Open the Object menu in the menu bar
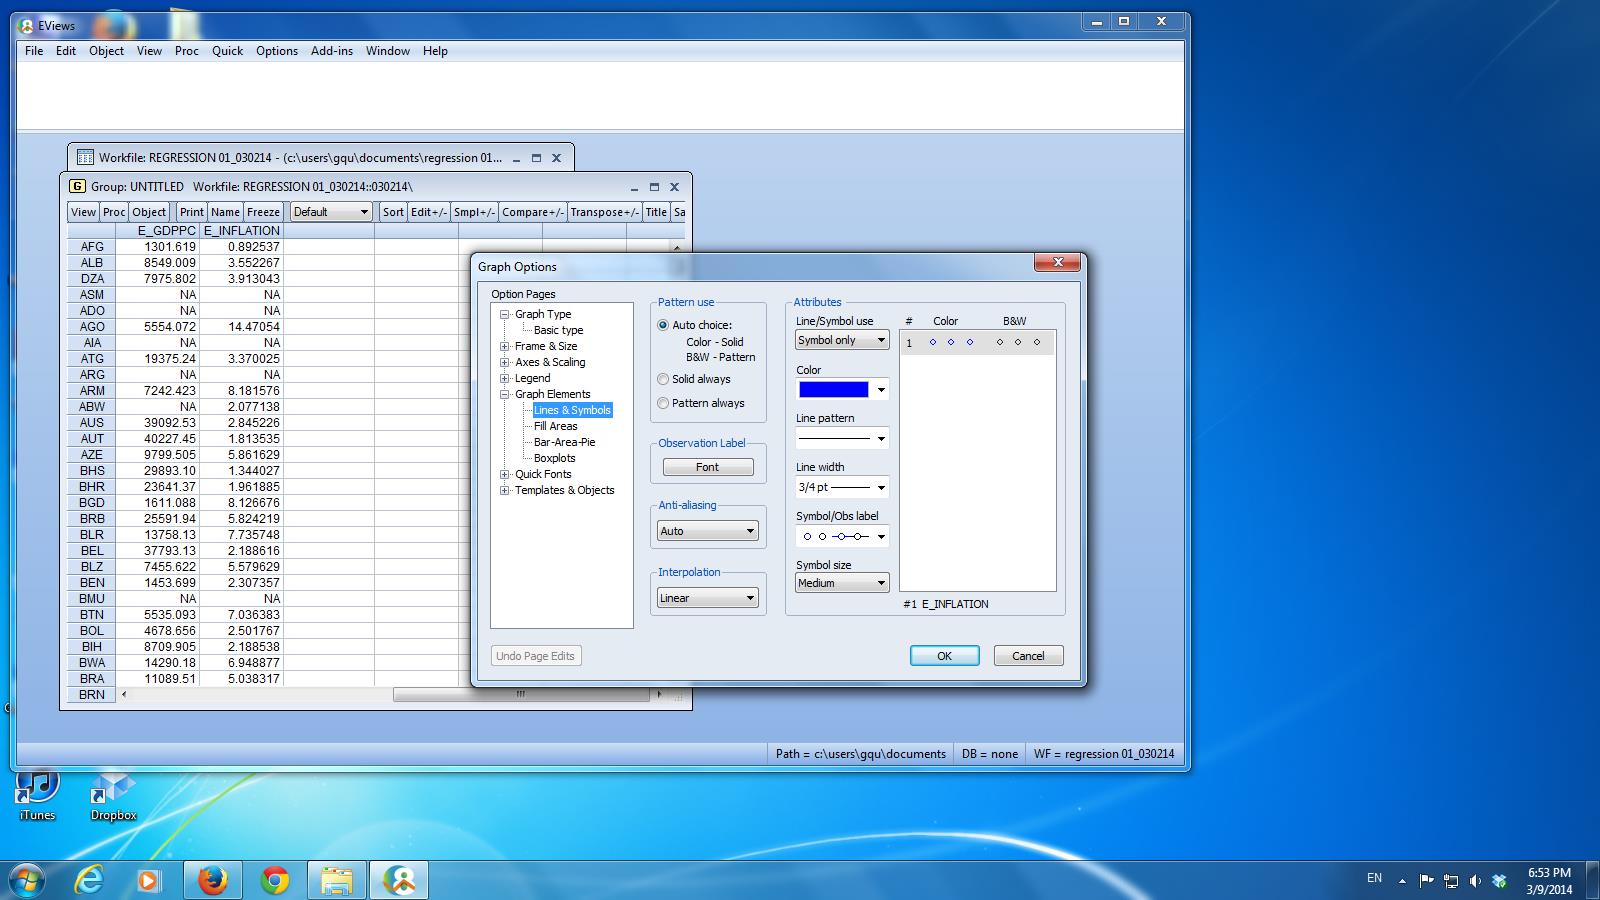This screenshot has height=900, width=1600. (x=106, y=51)
